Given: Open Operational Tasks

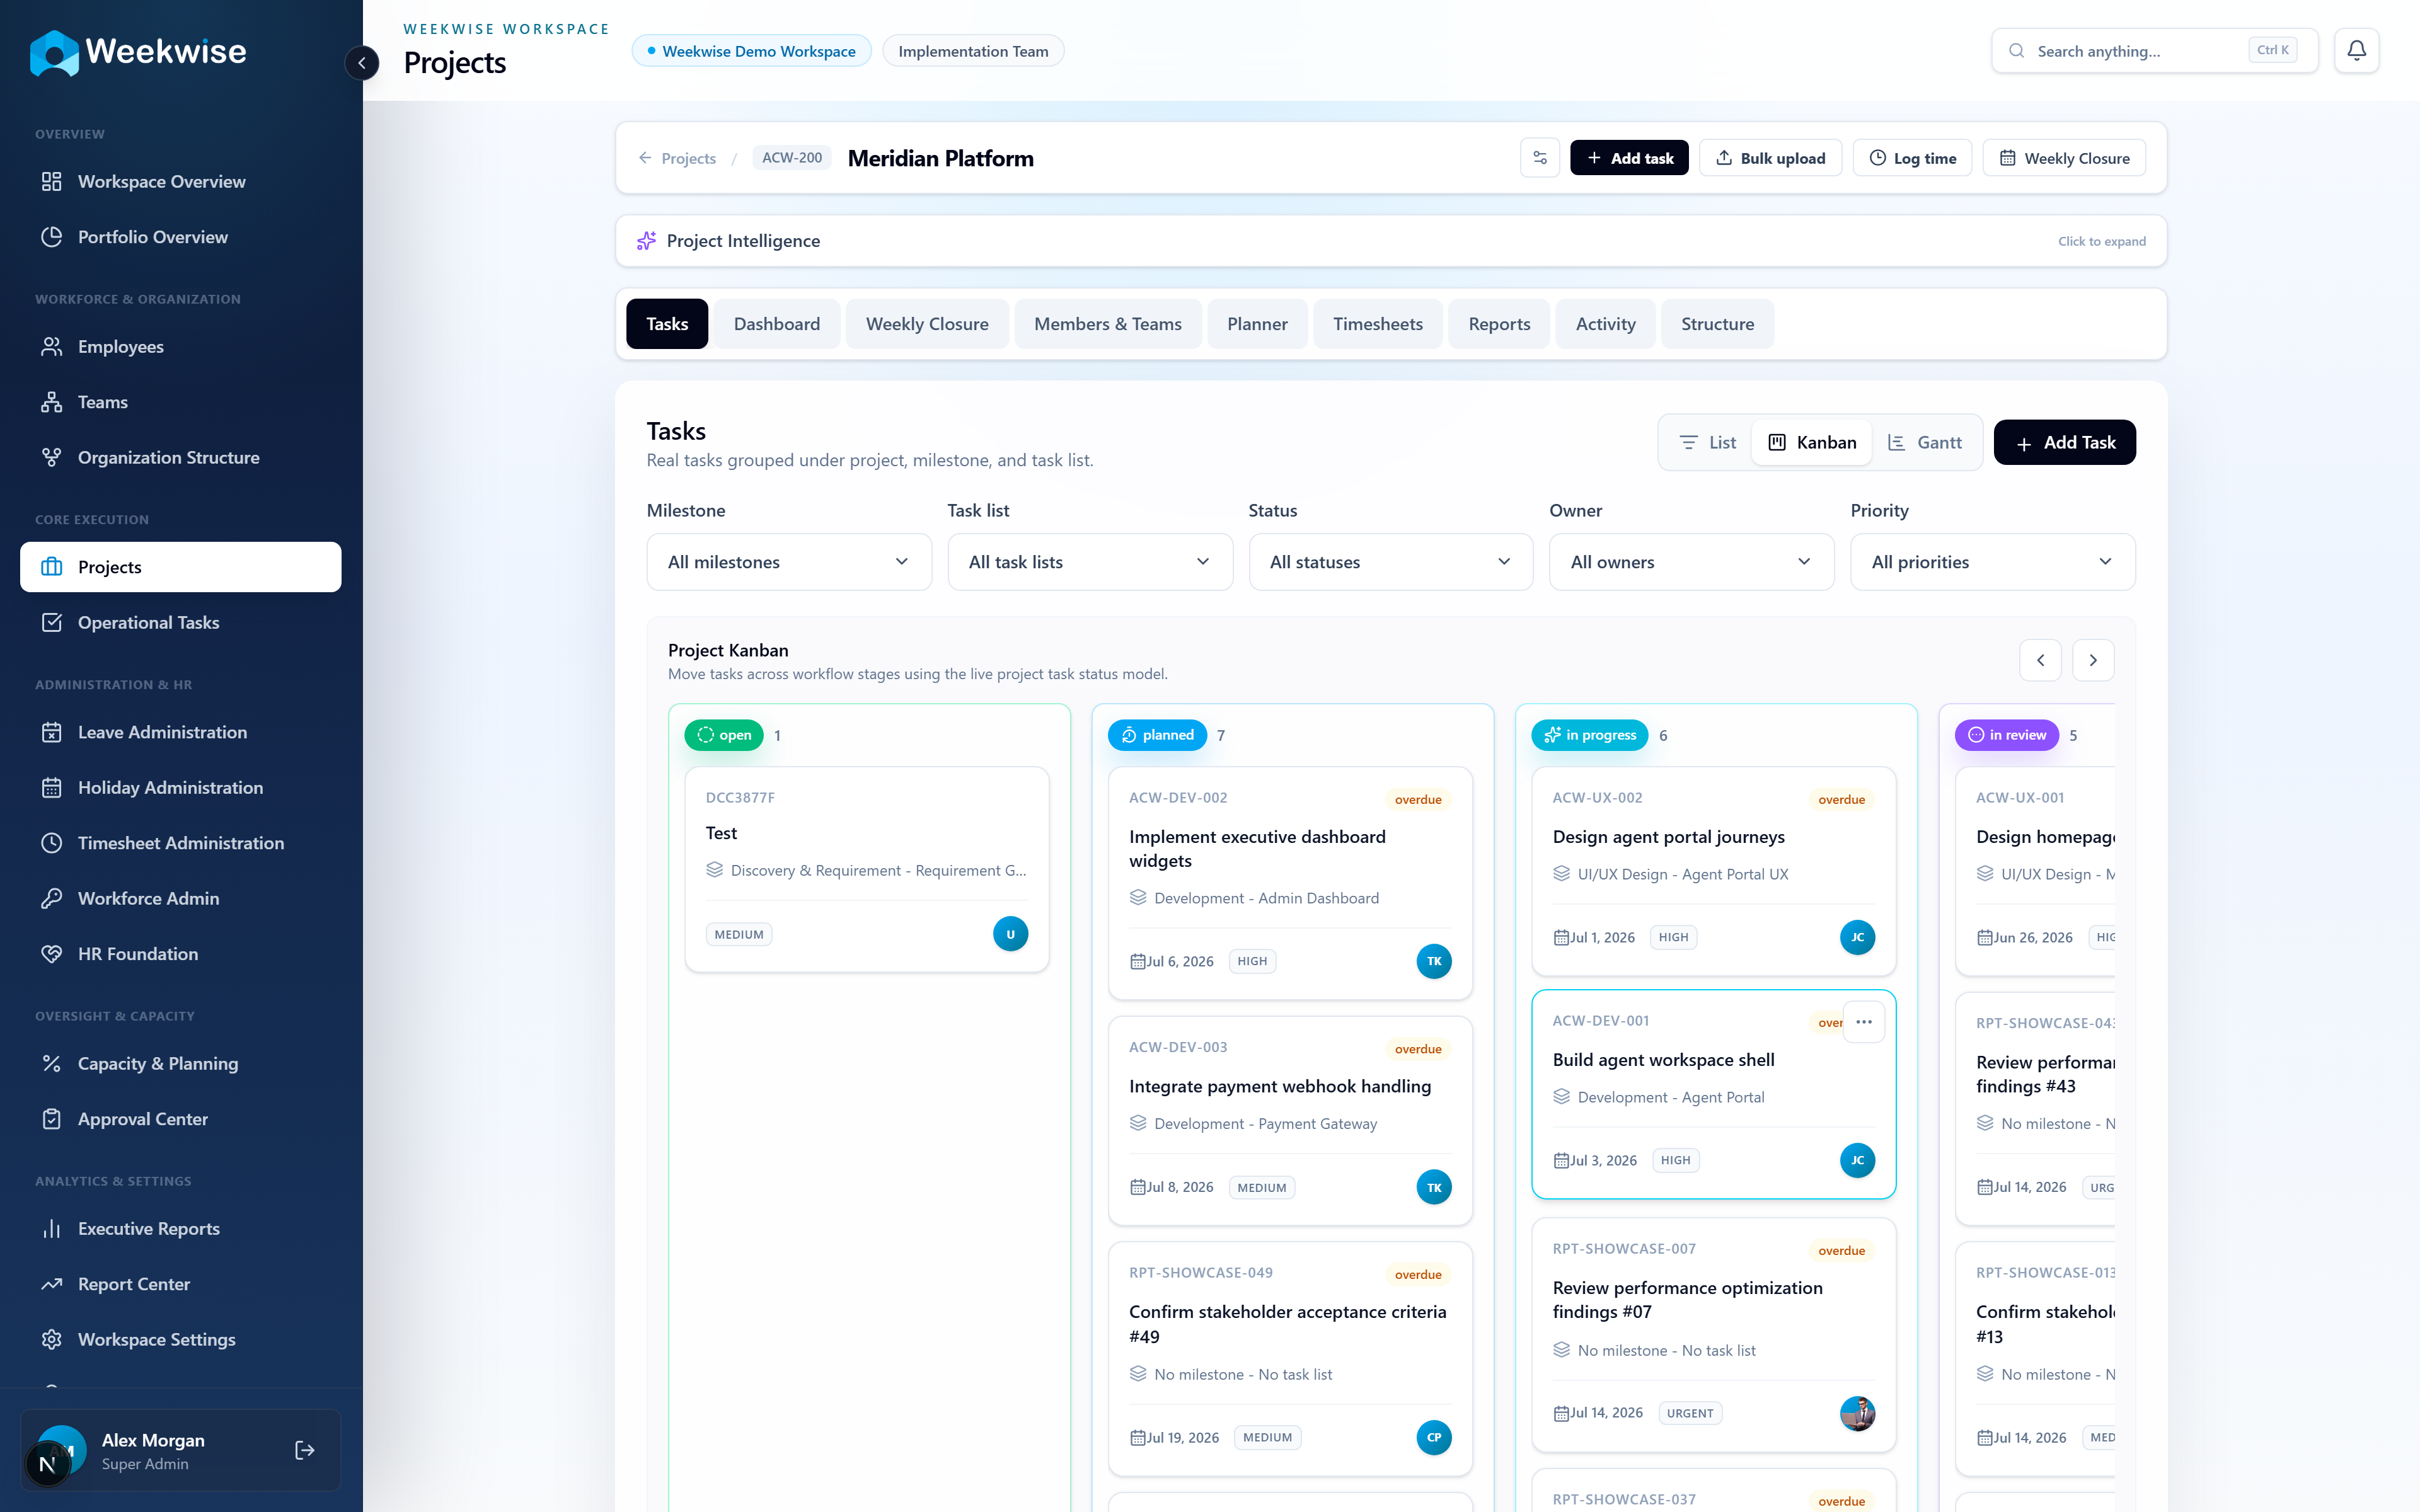Looking at the screenshot, I should (x=180, y=622).
